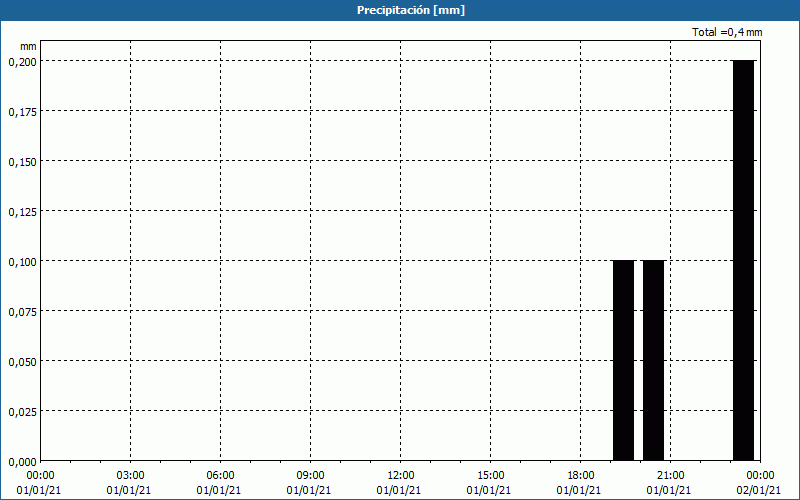Click the 0,150 y-axis value
800x500 pixels.
point(22,162)
